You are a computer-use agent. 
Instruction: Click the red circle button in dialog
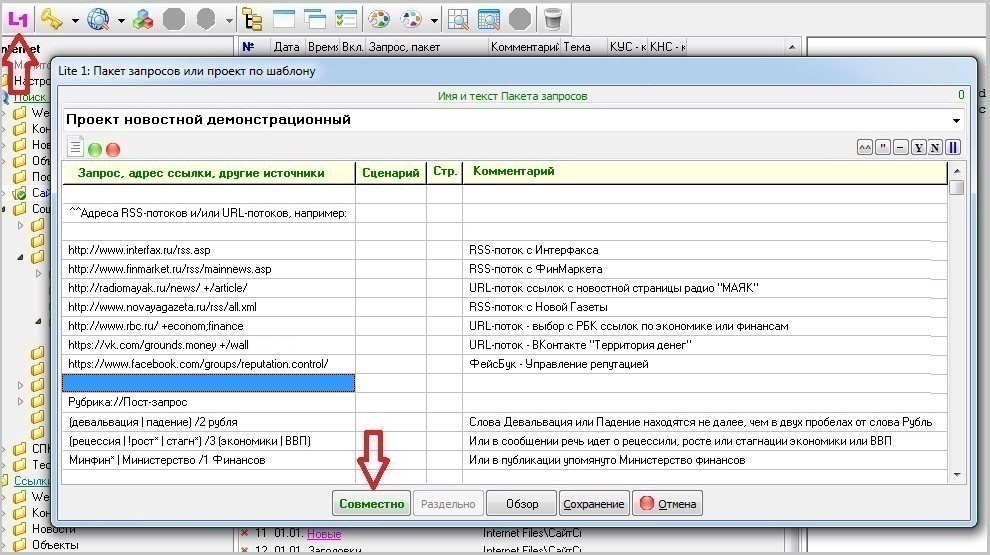point(112,149)
